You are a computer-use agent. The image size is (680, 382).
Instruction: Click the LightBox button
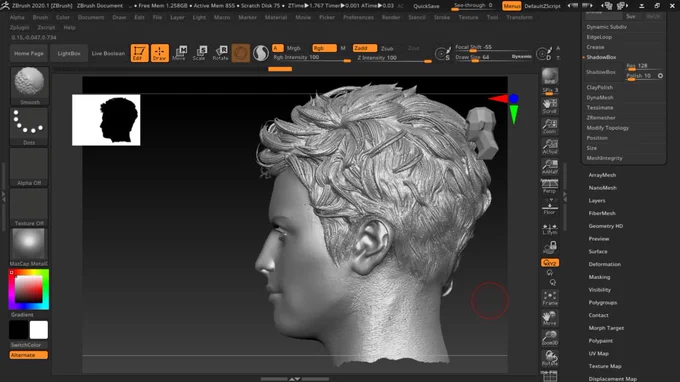[x=69, y=53]
